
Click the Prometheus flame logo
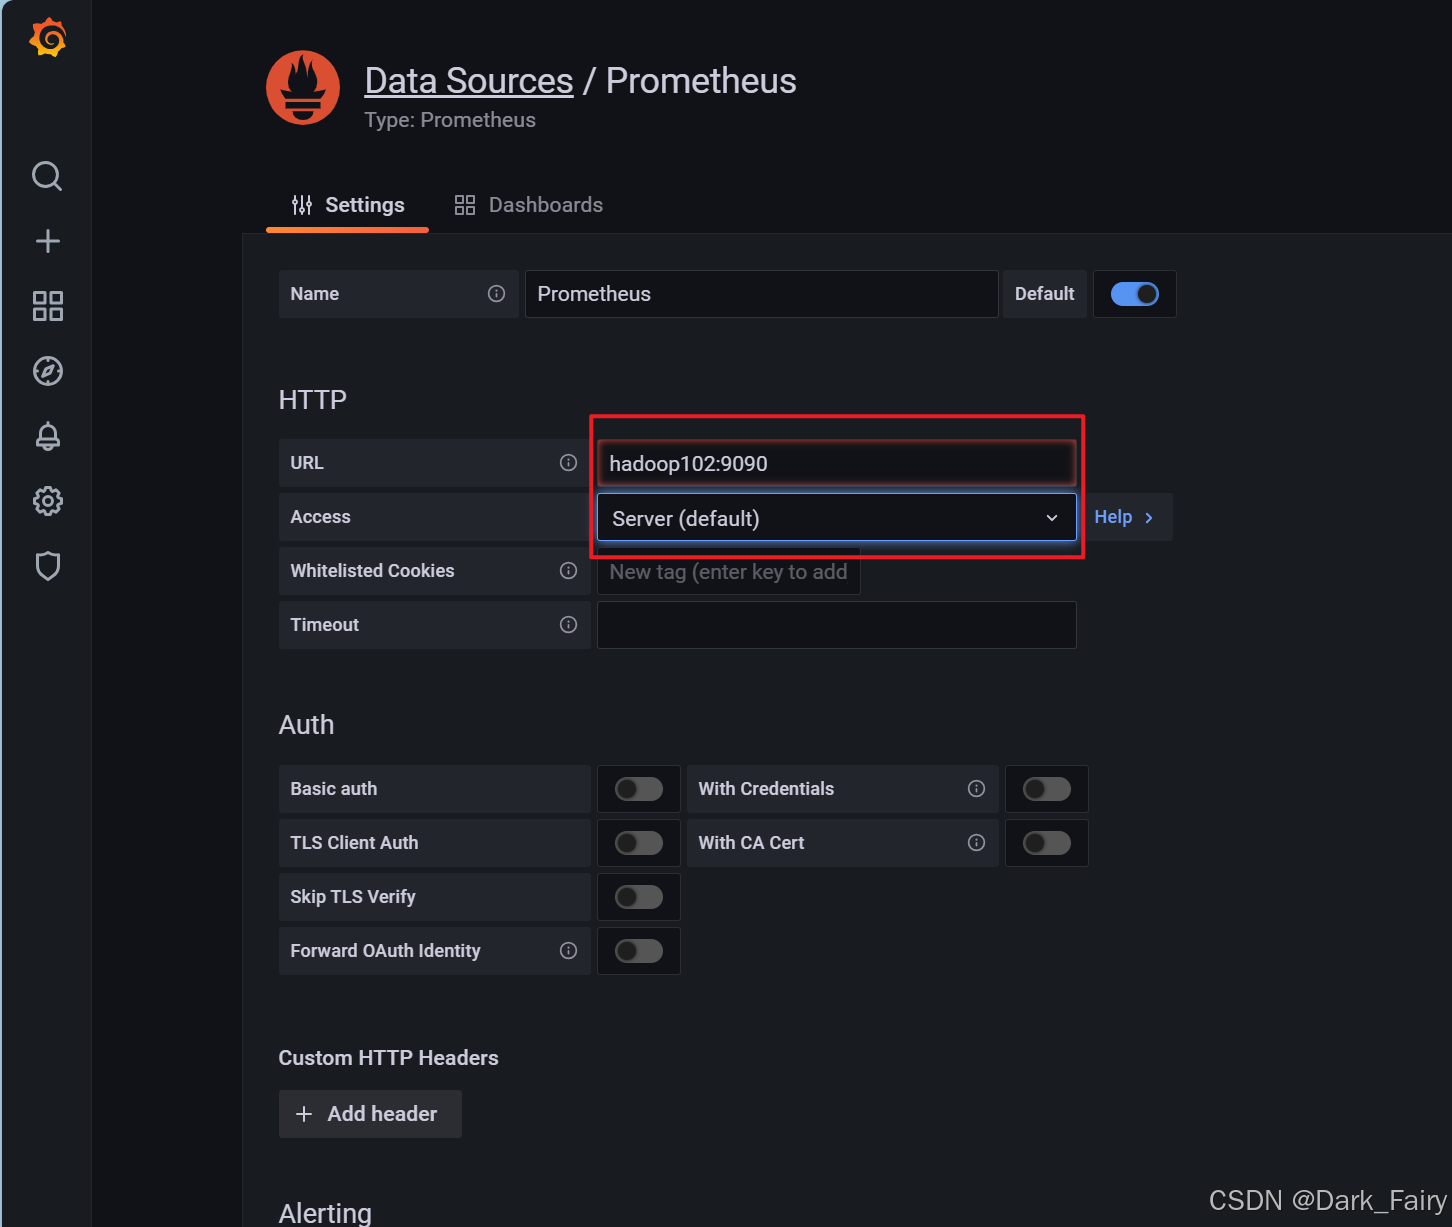click(x=303, y=88)
